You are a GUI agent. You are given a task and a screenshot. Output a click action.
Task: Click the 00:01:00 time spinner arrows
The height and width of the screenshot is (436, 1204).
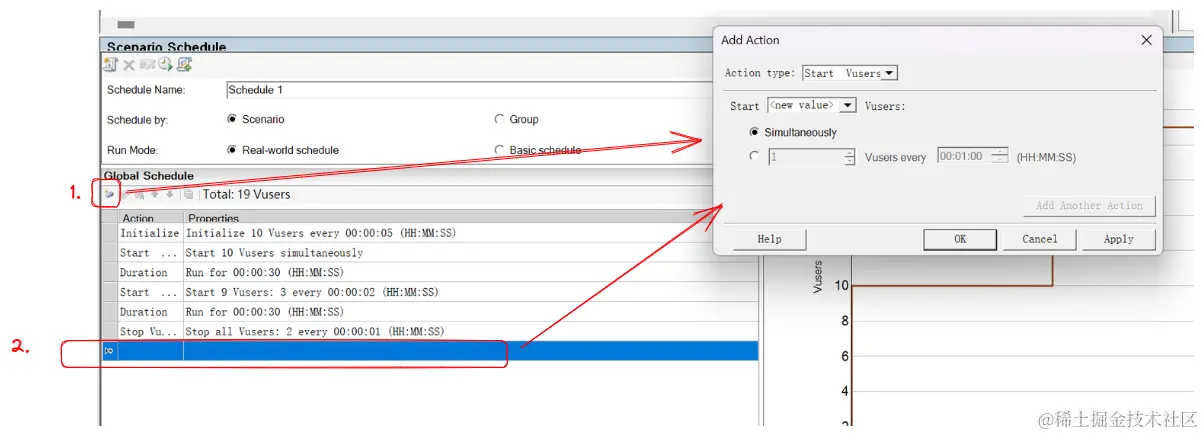(1000, 157)
